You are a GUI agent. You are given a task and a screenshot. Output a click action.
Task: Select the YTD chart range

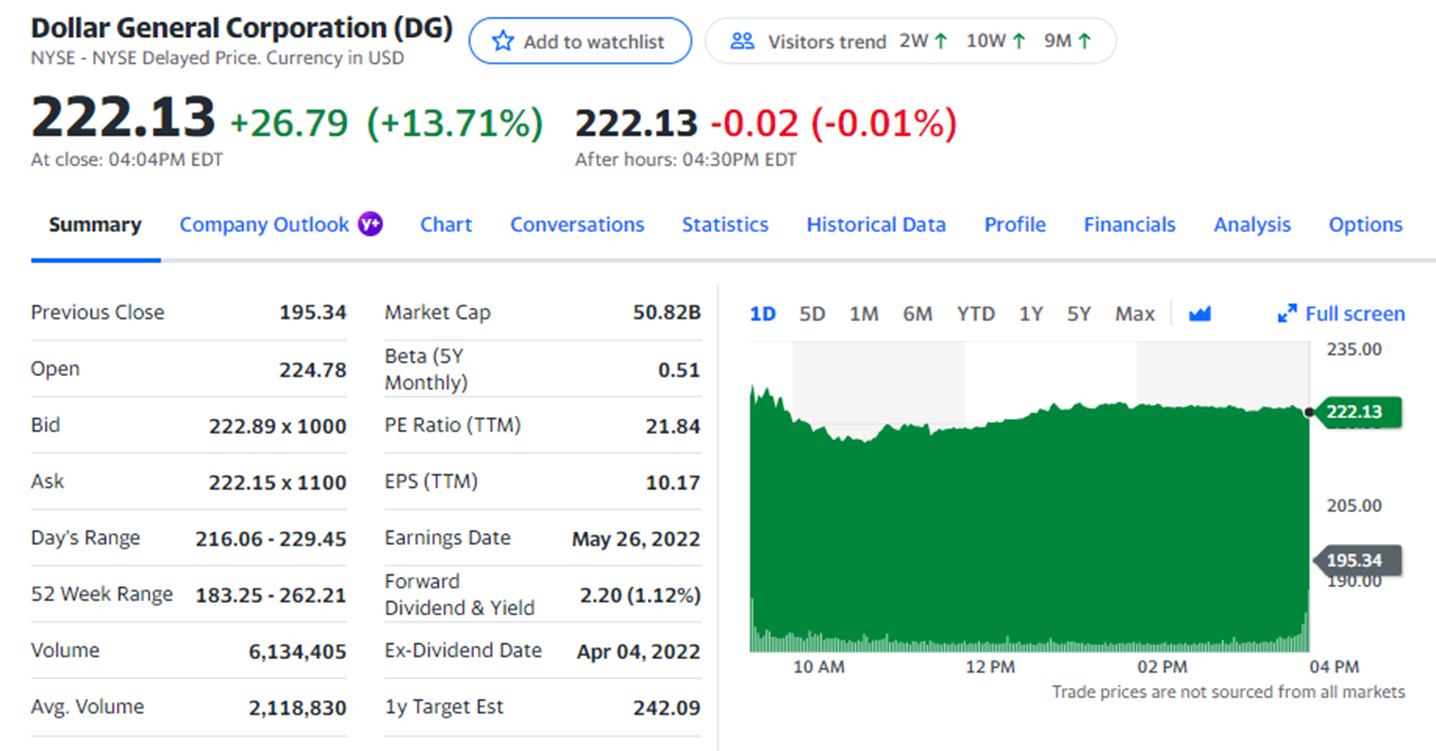coord(975,314)
